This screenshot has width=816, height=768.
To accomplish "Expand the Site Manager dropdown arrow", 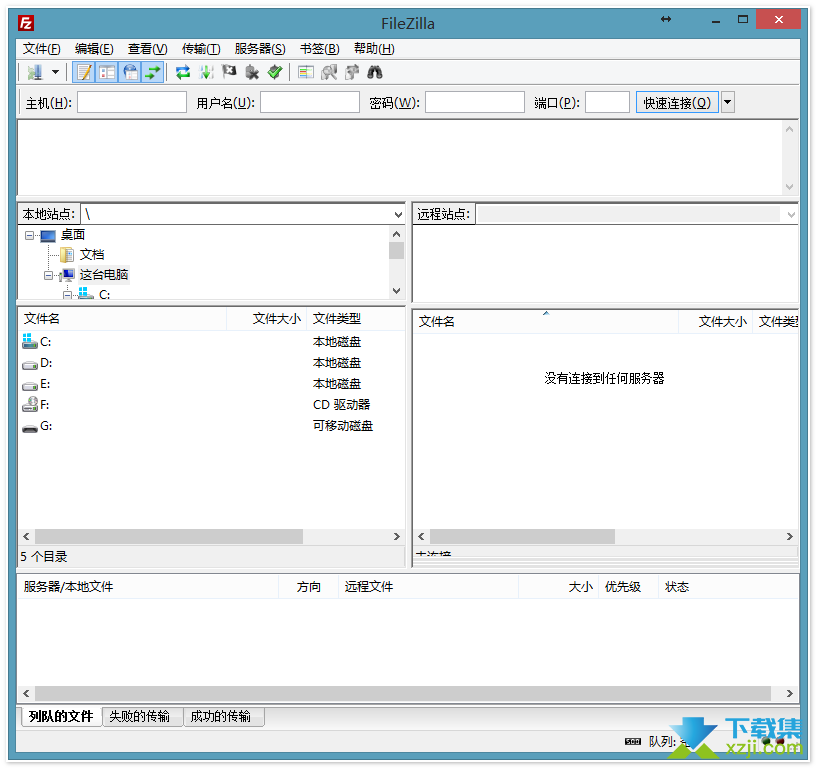I will (x=55, y=72).
